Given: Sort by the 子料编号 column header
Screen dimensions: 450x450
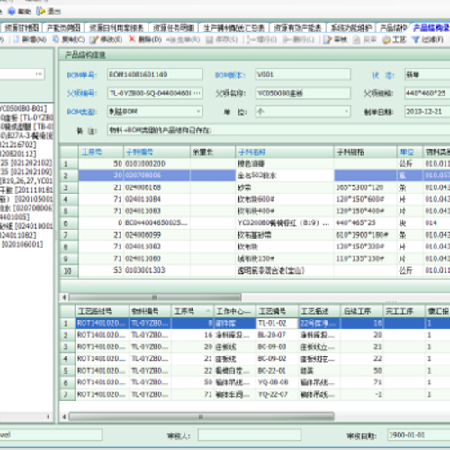Looking at the screenshot, I should point(157,152).
